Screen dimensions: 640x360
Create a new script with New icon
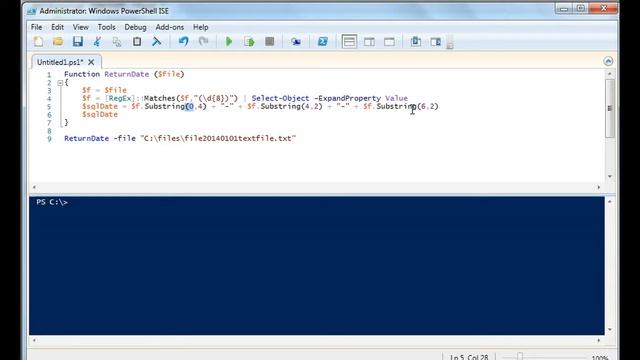pyautogui.click(x=38, y=41)
